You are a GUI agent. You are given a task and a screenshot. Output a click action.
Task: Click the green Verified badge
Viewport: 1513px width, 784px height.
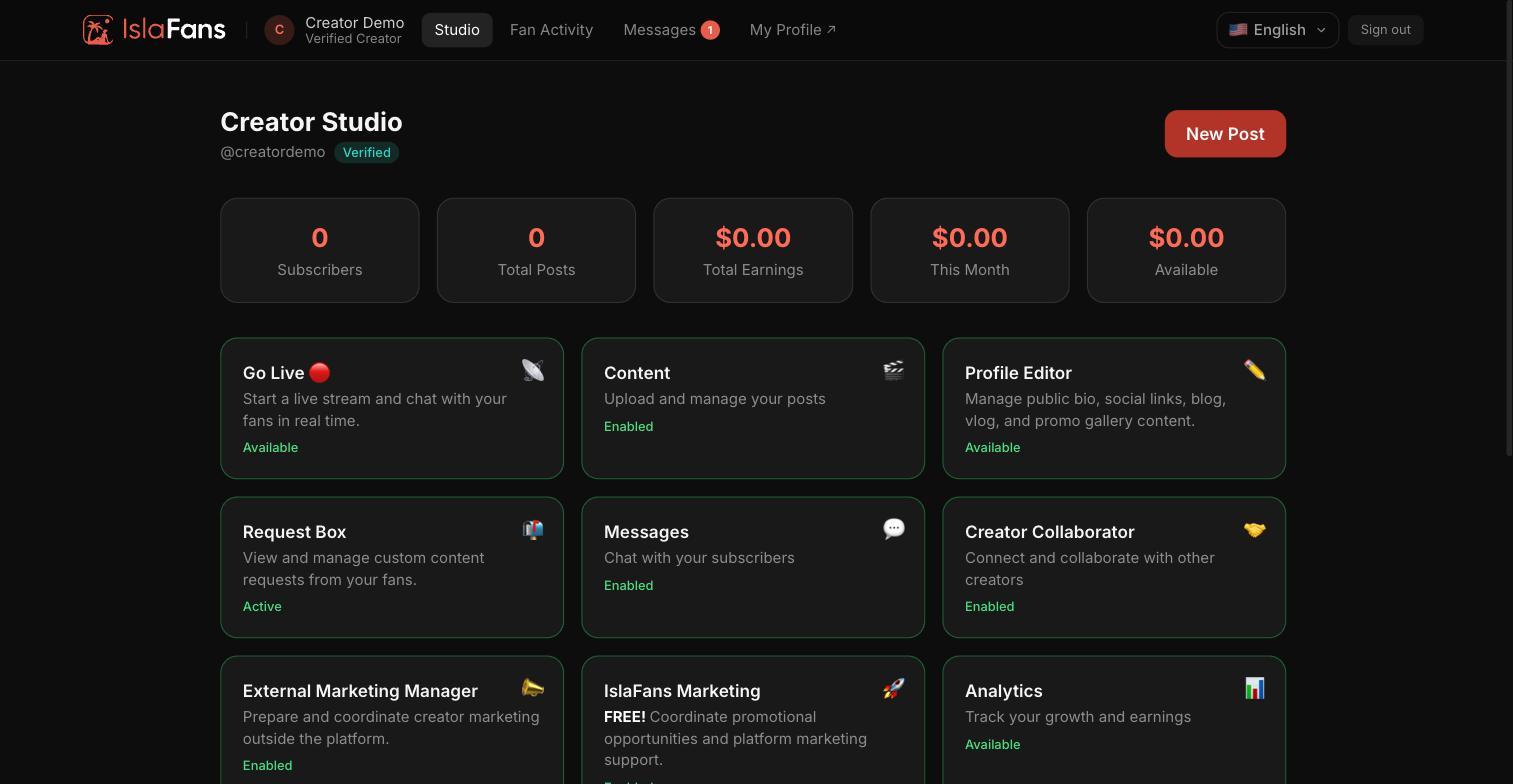coord(367,152)
